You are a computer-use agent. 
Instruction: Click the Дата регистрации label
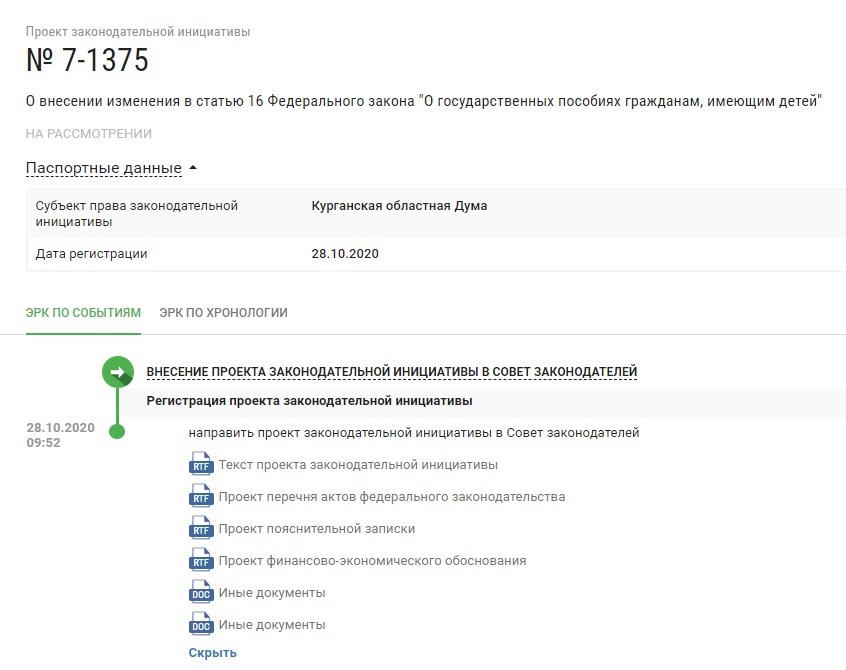click(91, 254)
